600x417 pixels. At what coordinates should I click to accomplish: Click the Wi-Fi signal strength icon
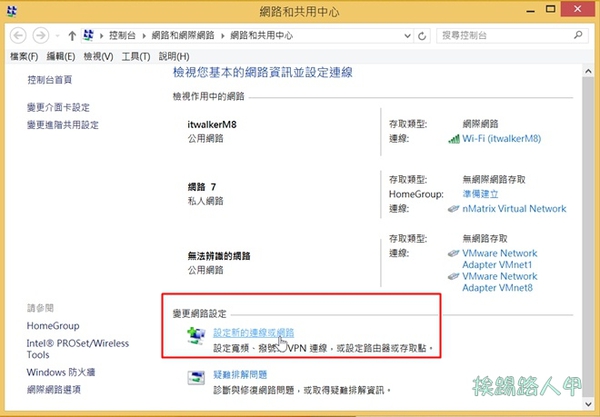(x=454, y=139)
